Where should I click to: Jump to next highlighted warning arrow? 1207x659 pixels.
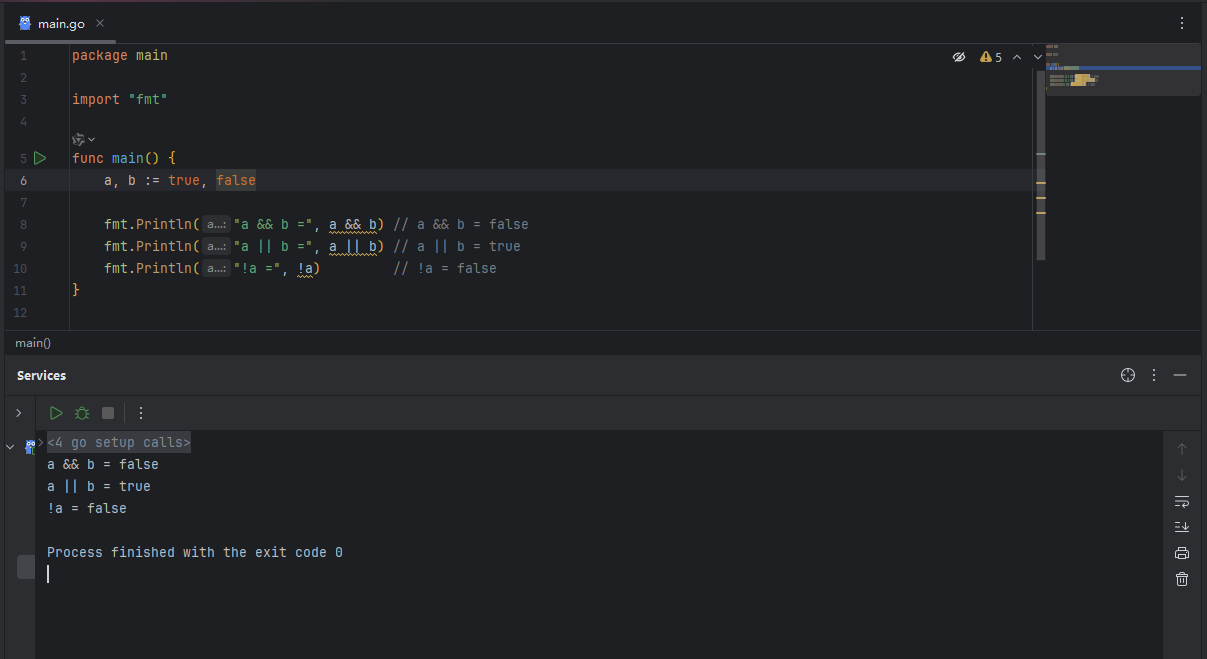point(1037,57)
